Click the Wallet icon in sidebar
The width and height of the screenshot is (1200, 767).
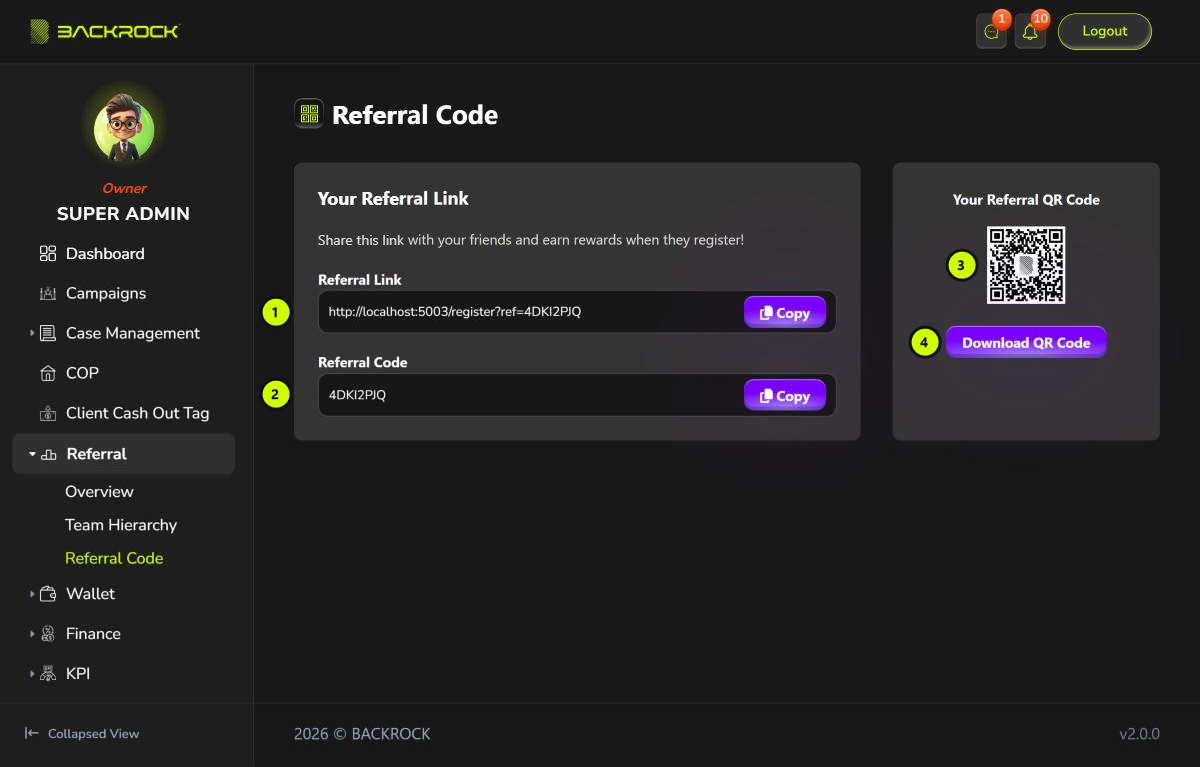[x=48, y=594]
